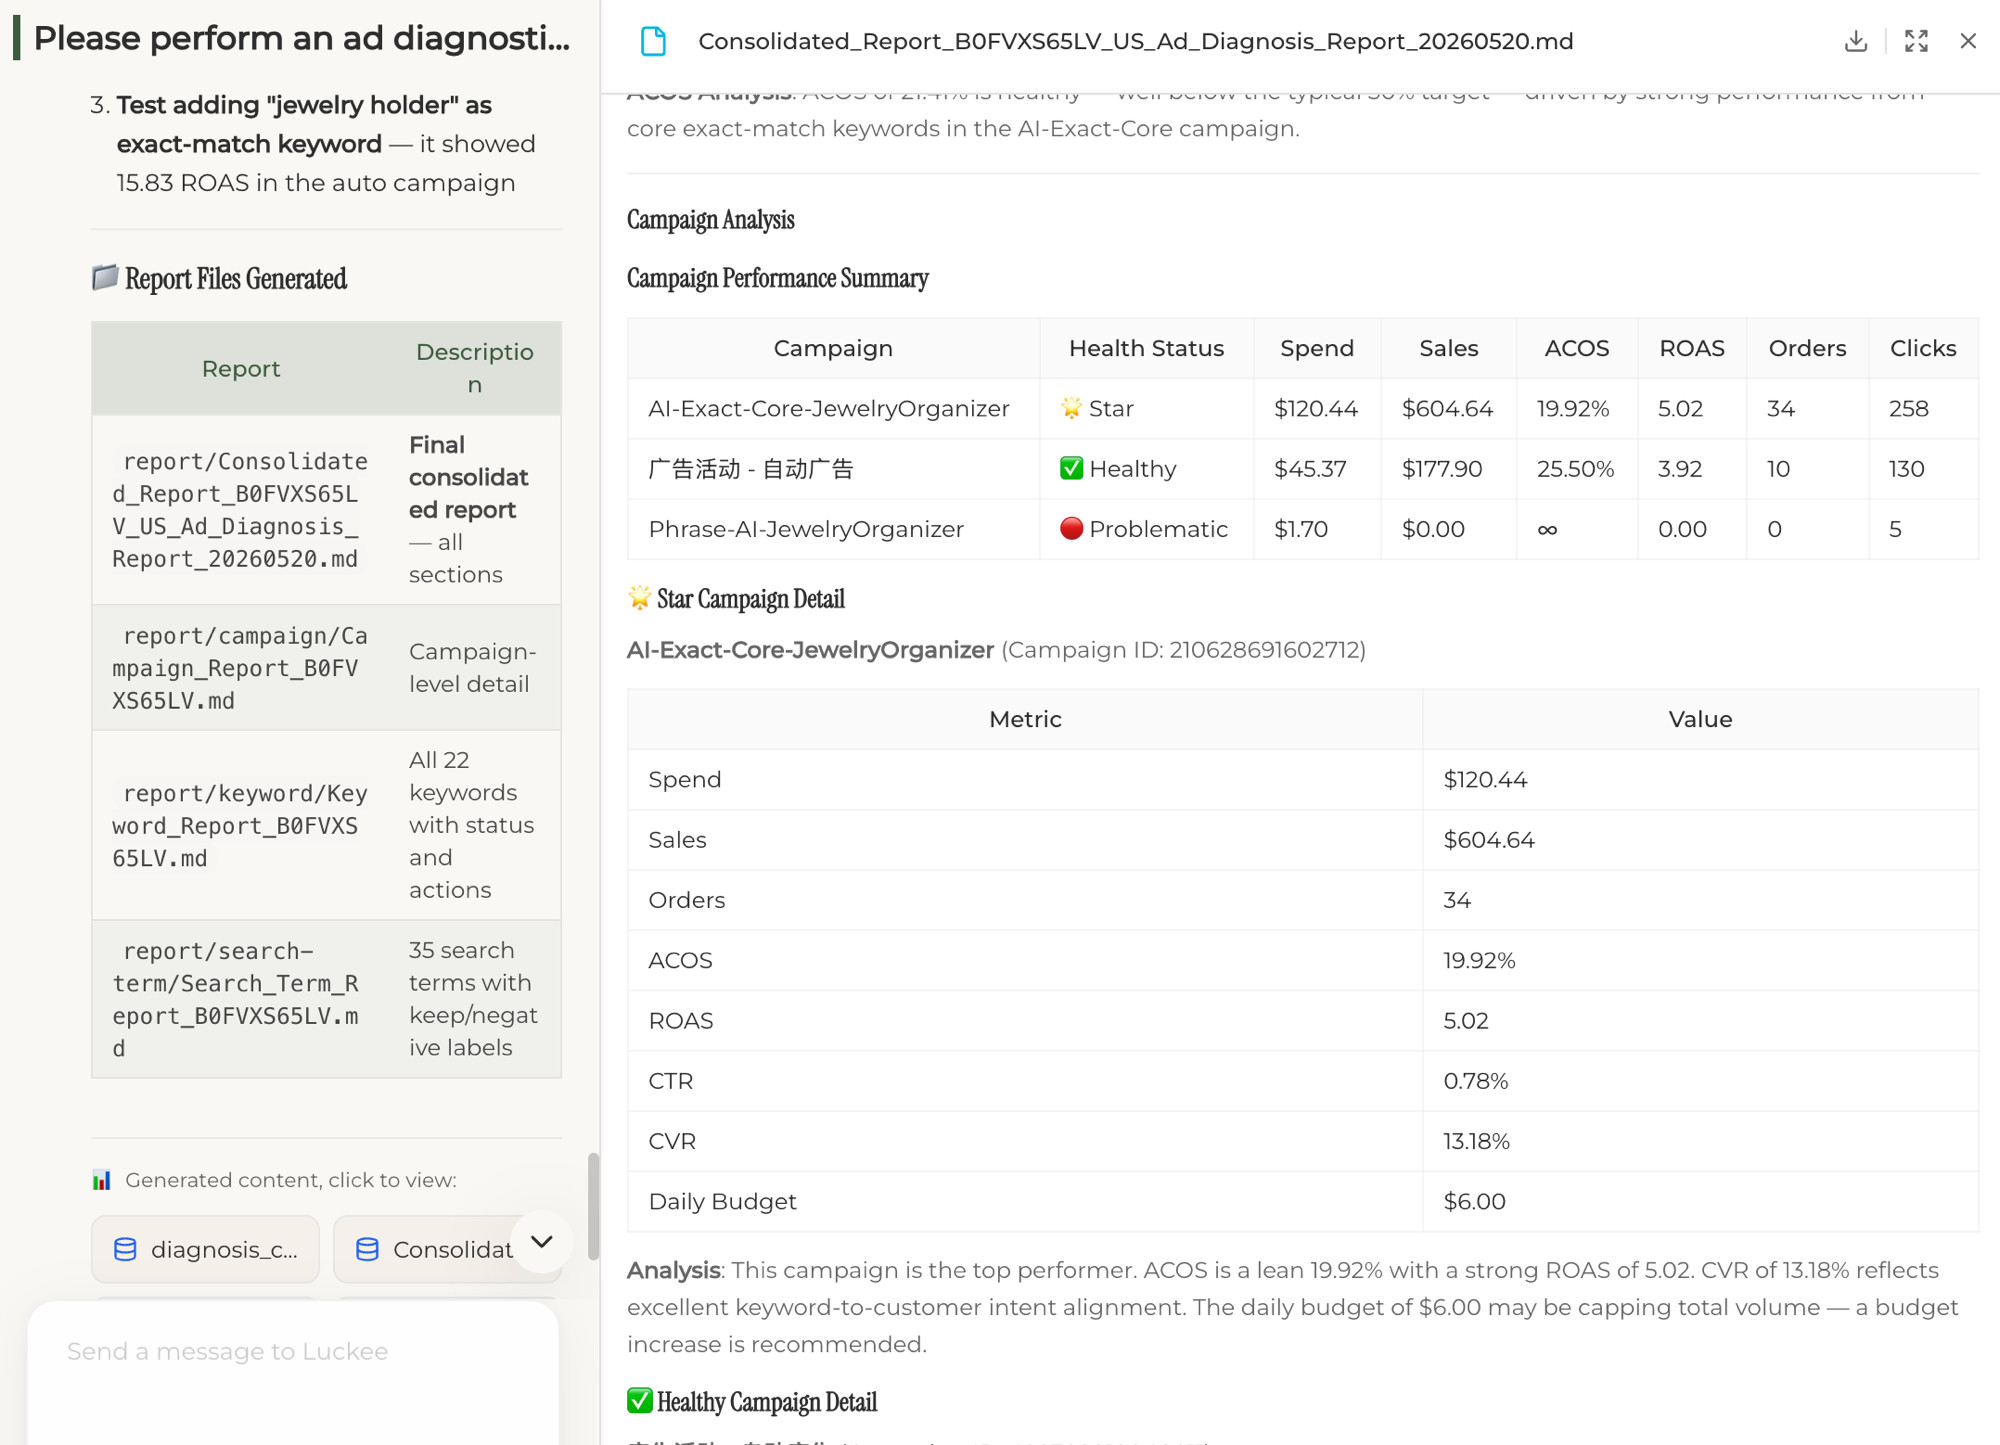Image resolution: width=2000 pixels, height=1445 pixels.
Task: Open the Consolidat... generated content chip
Action: (447, 1249)
